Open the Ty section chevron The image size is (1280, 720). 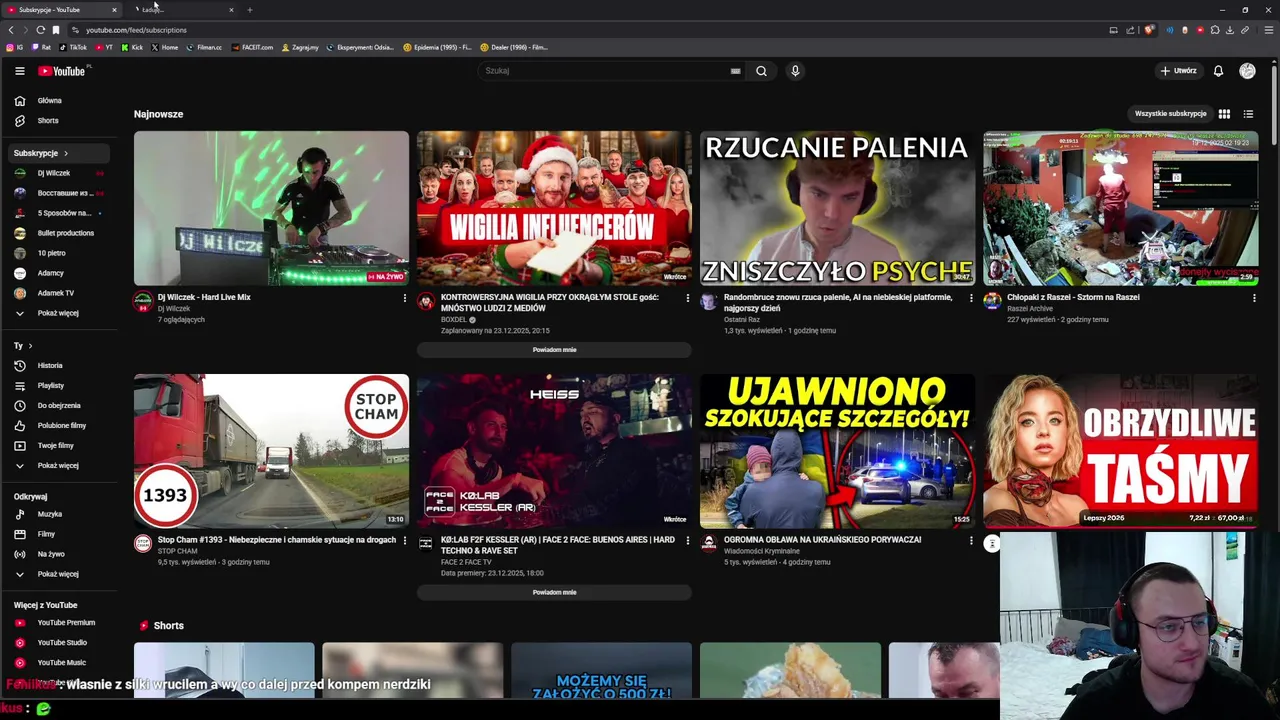point(30,346)
